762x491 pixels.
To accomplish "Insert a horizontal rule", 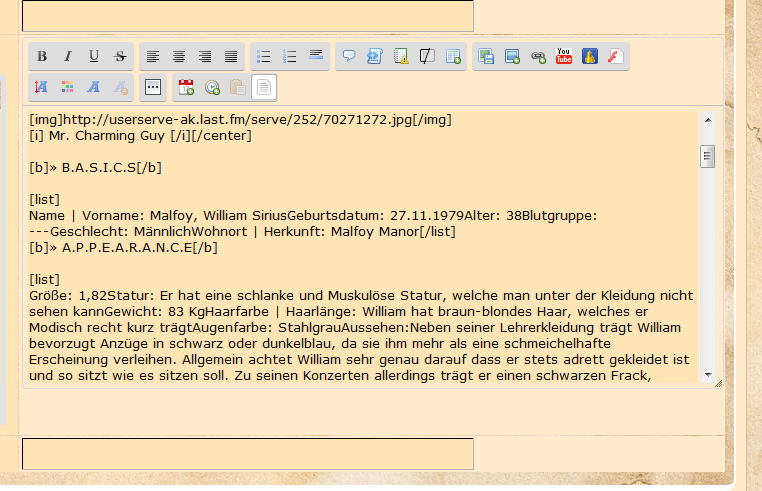I will (x=316, y=56).
